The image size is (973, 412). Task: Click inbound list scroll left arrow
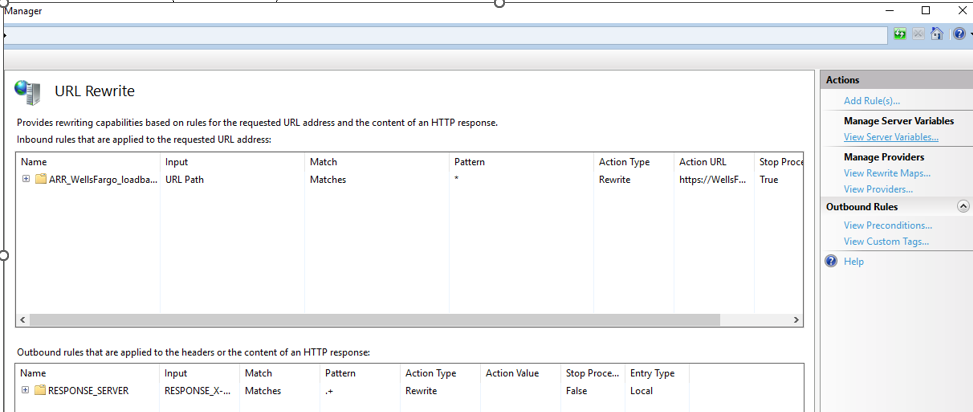point(22,320)
